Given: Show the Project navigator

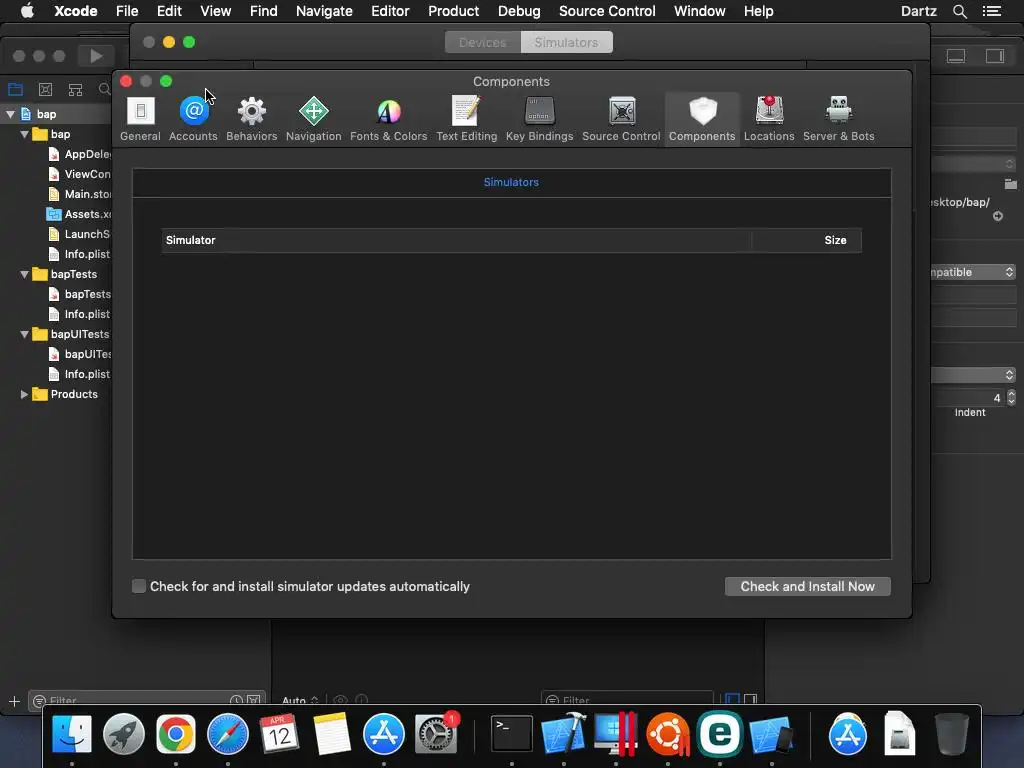Looking at the screenshot, I should click(x=15, y=89).
